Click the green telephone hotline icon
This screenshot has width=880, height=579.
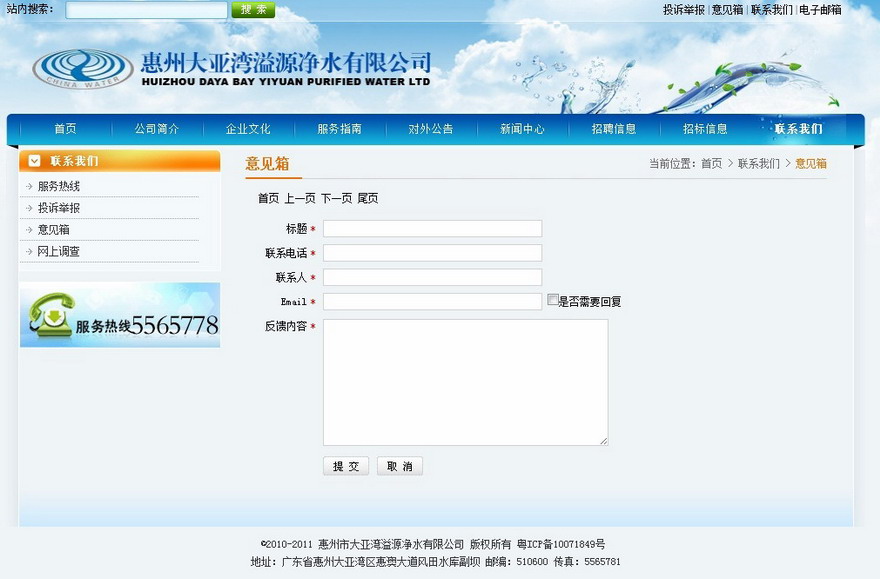pos(50,315)
